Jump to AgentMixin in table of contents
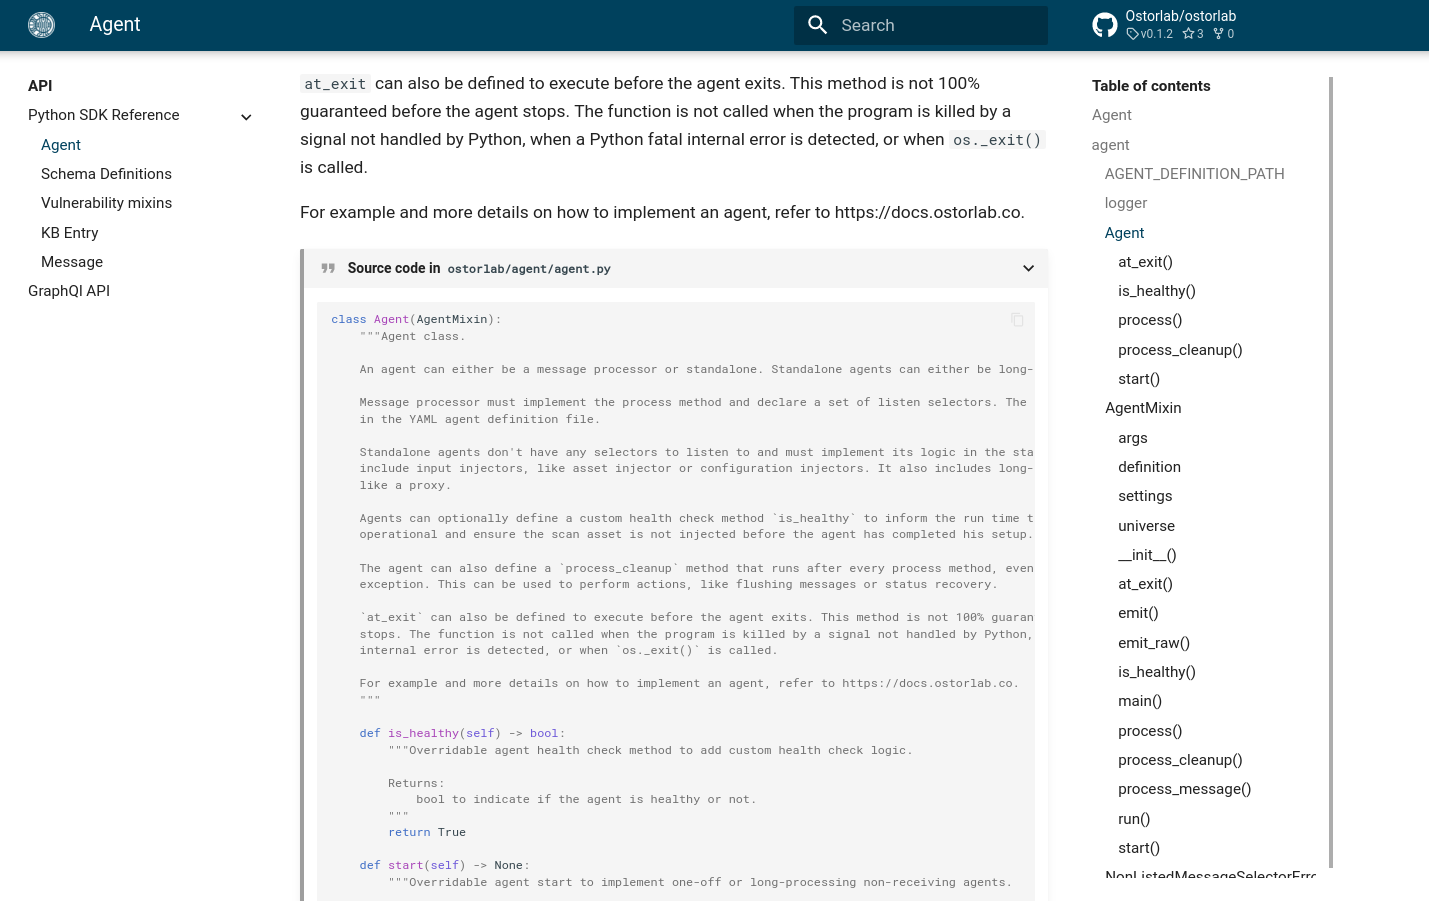The image size is (1429, 901). pos(1143,408)
